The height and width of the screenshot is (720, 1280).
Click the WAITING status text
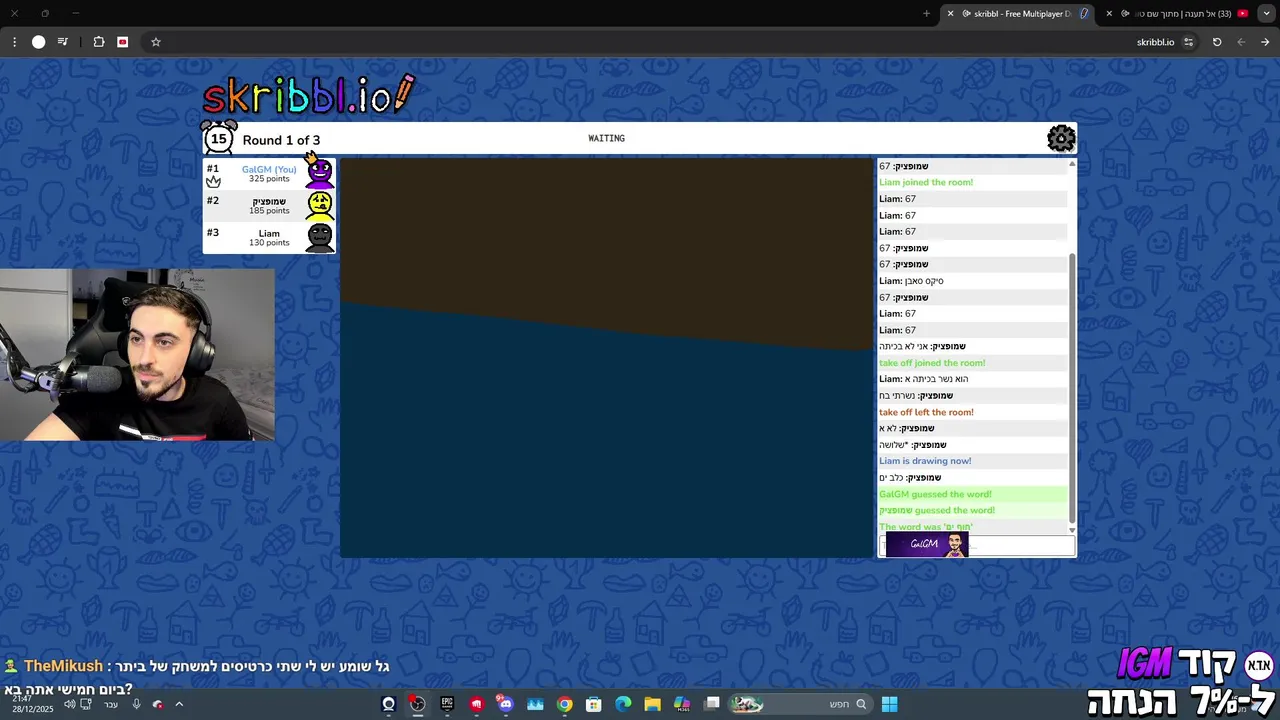click(606, 138)
